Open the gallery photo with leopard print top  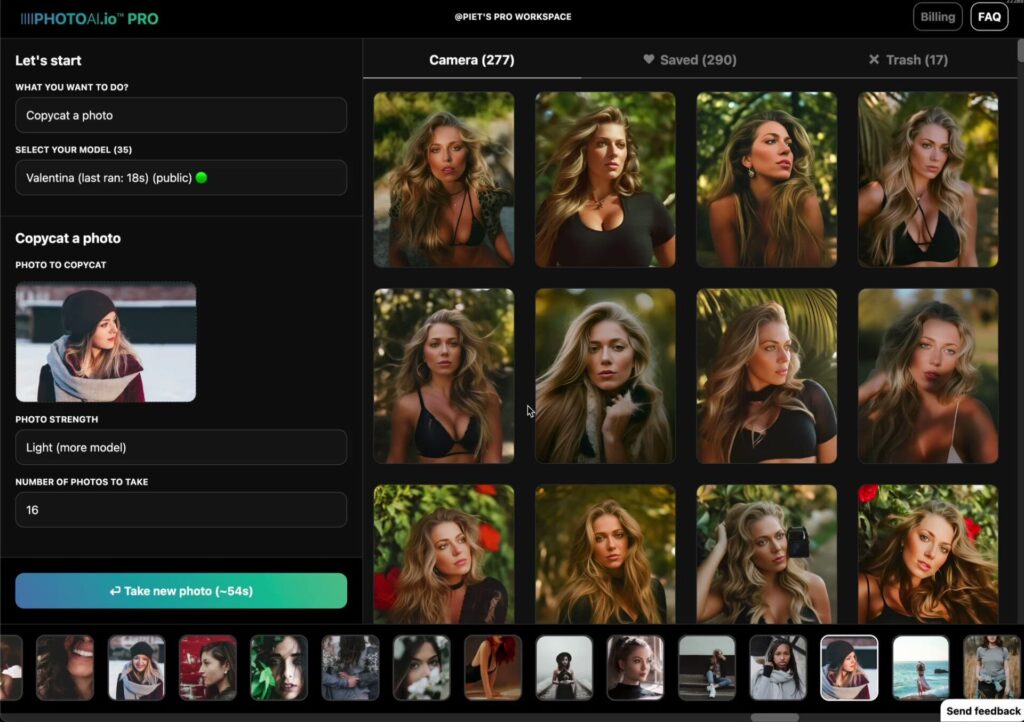coord(444,180)
